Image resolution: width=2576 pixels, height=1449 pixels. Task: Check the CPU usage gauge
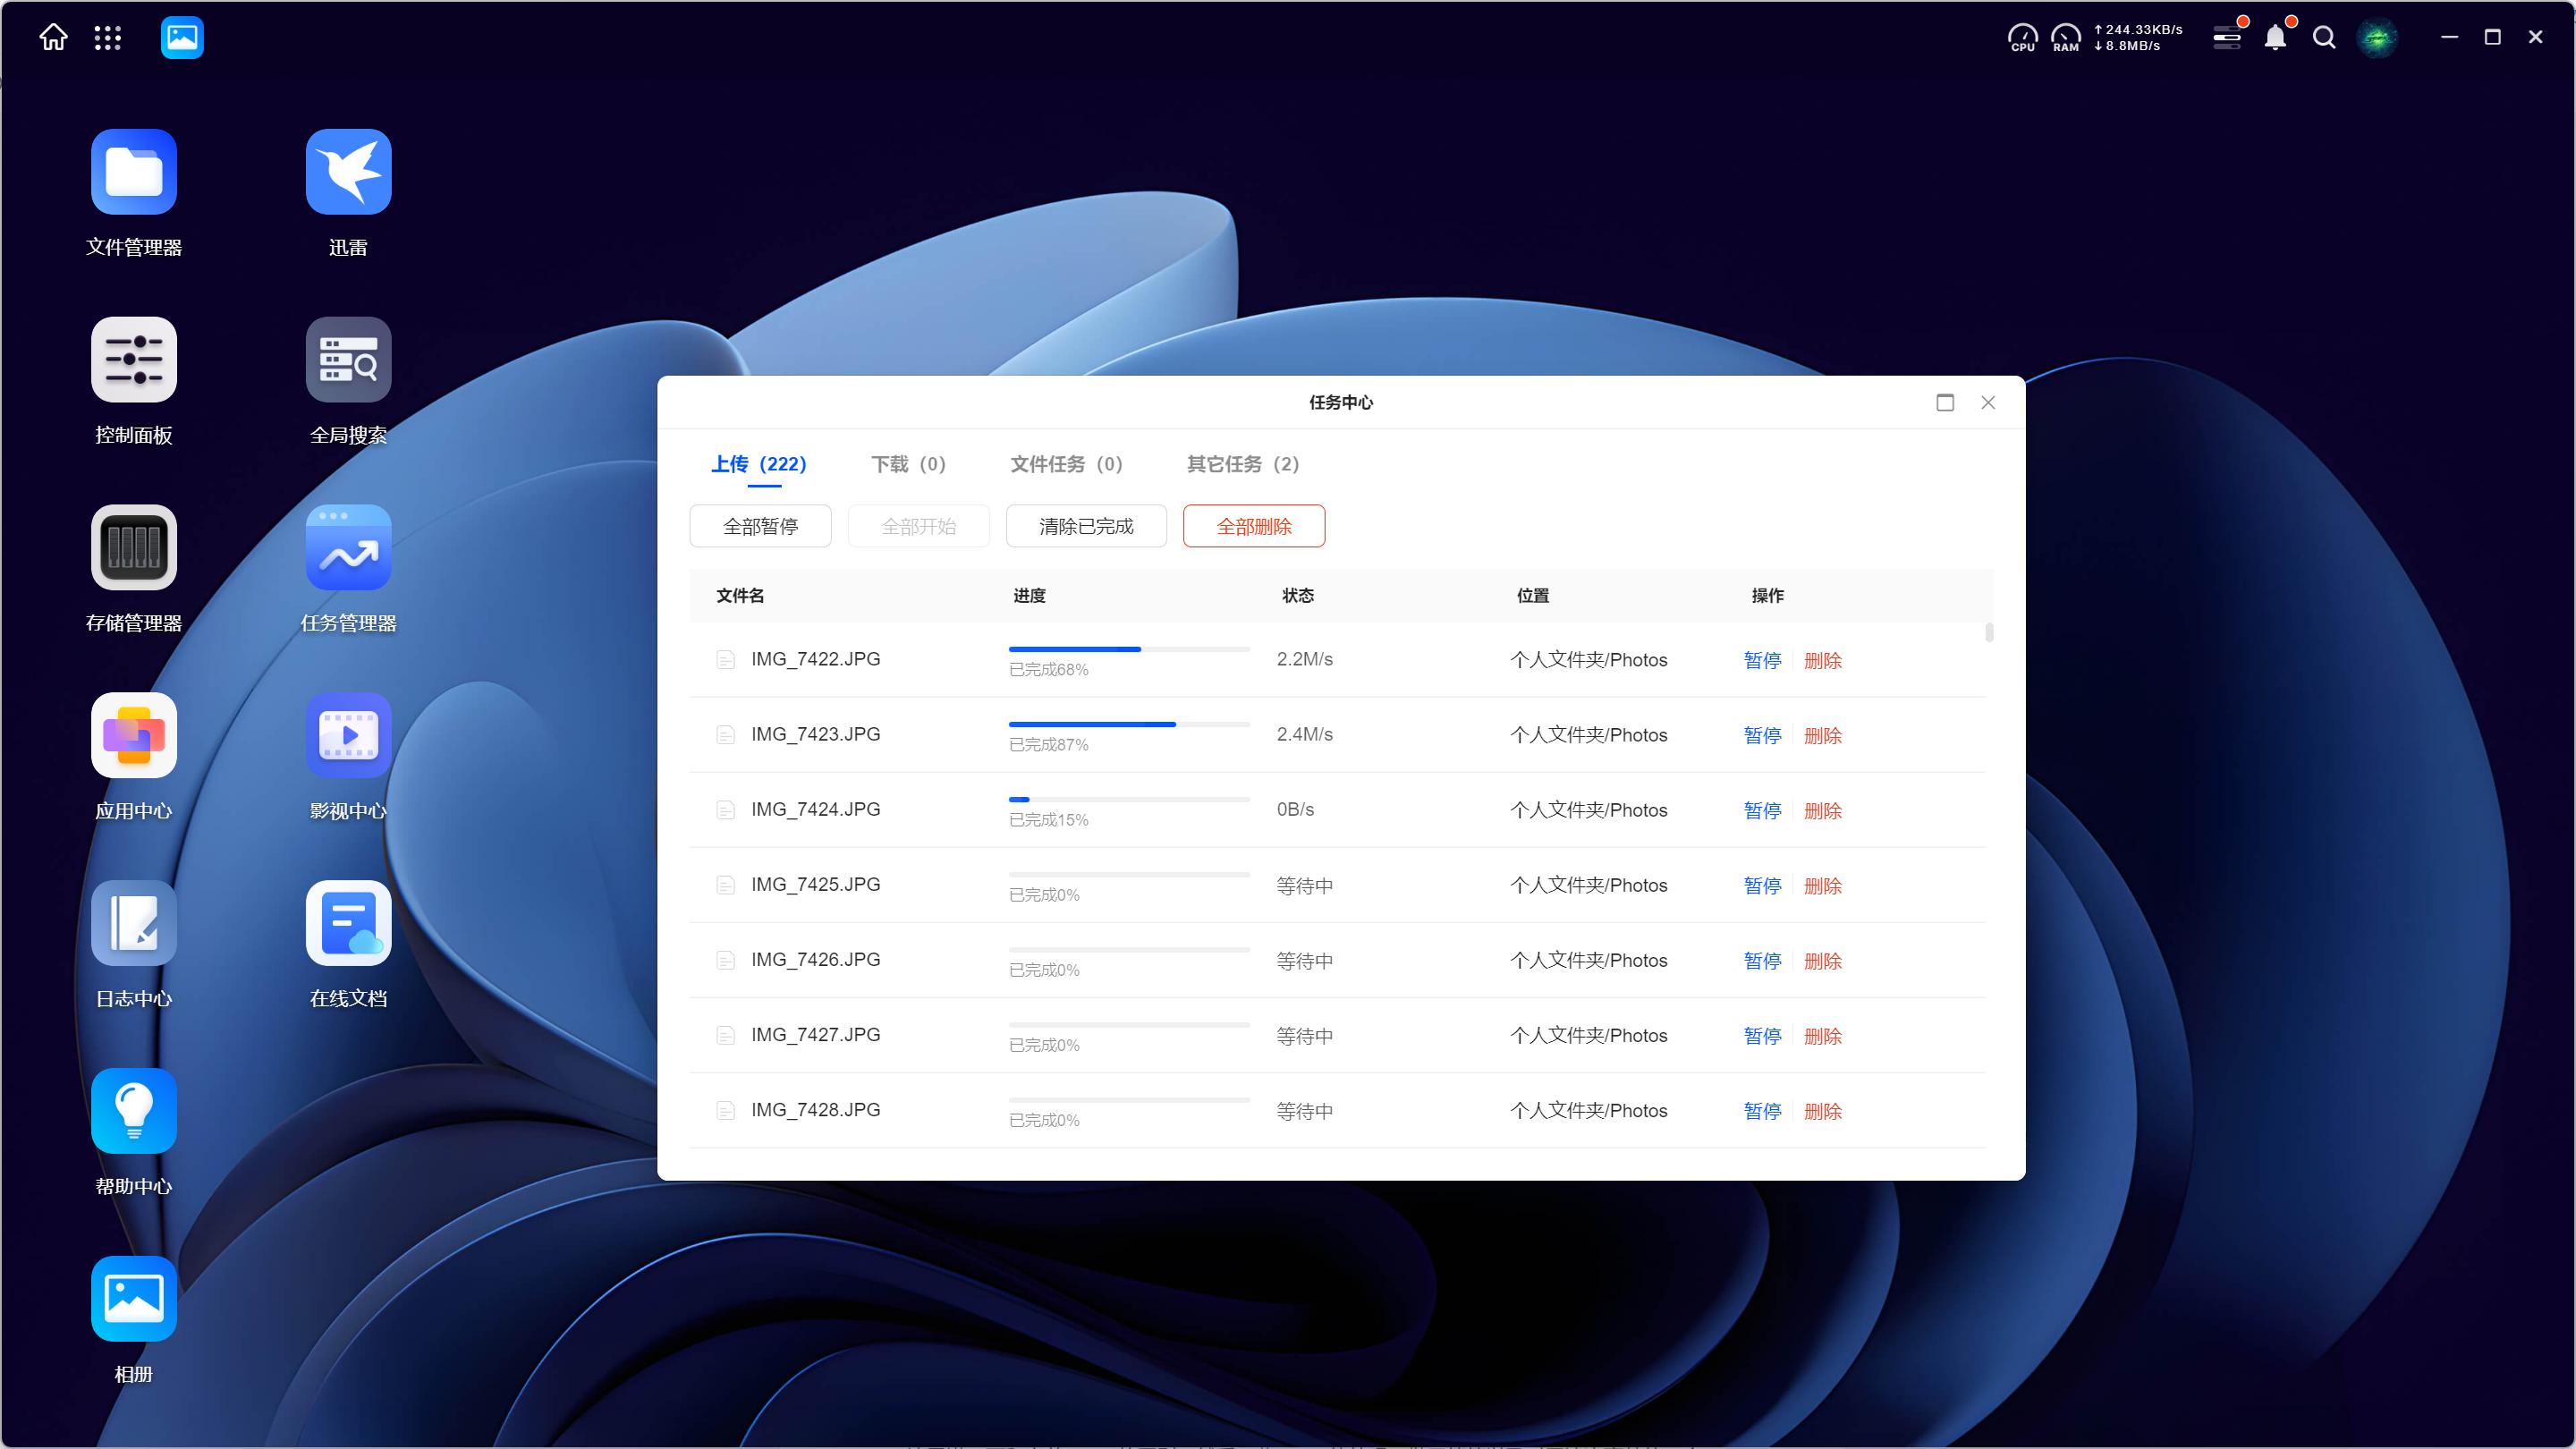[x=2022, y=38]
